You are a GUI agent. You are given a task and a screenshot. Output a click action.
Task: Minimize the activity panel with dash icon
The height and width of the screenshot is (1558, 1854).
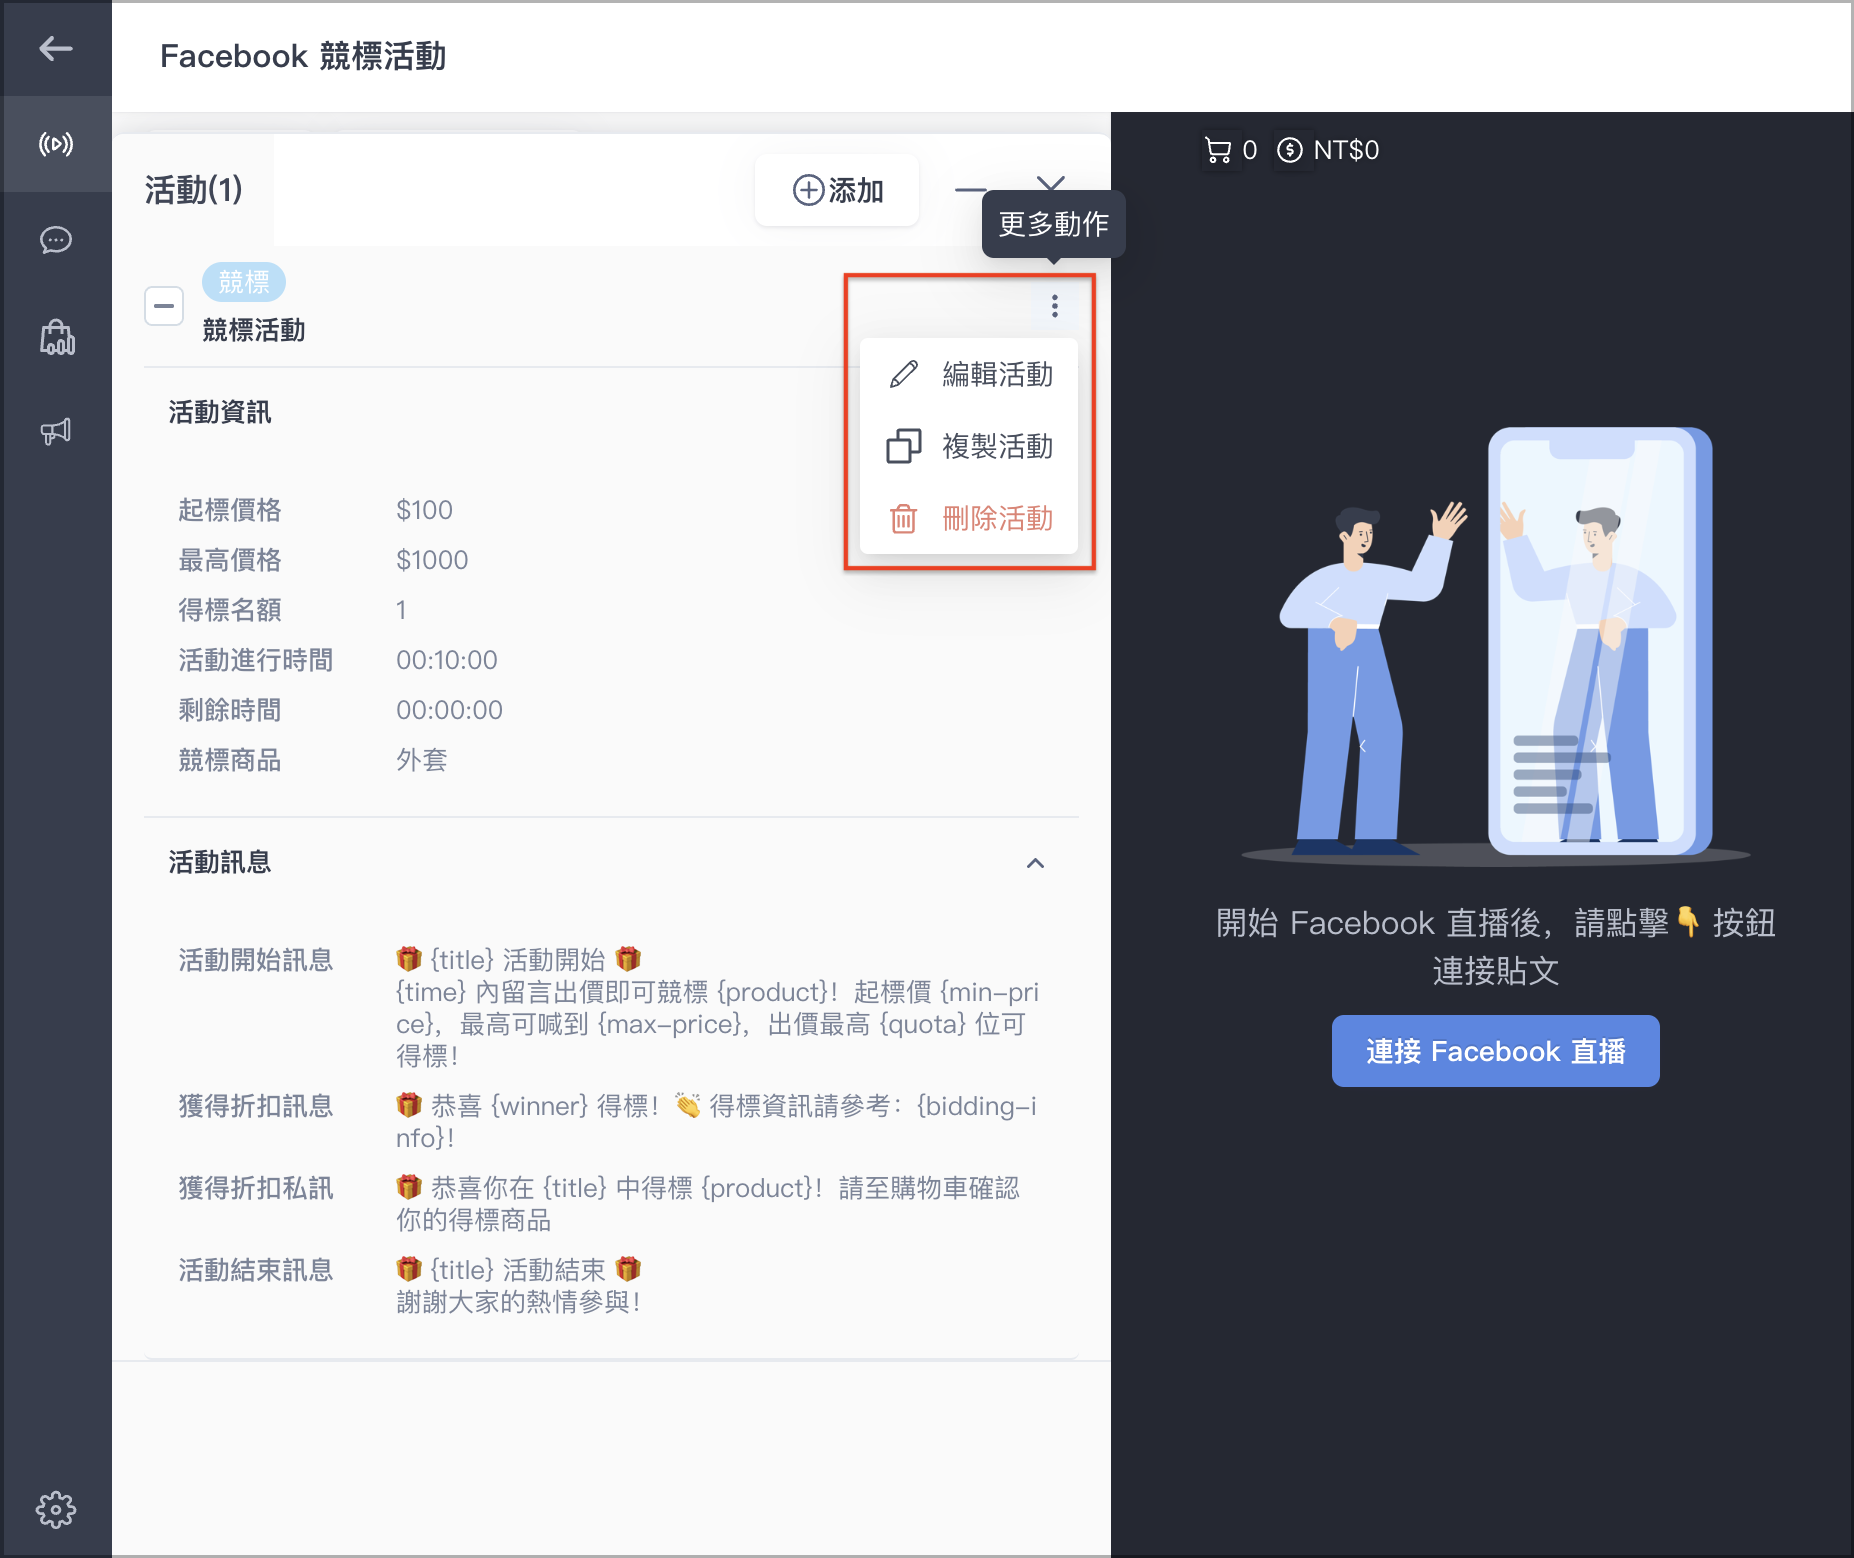click(969, 189)
